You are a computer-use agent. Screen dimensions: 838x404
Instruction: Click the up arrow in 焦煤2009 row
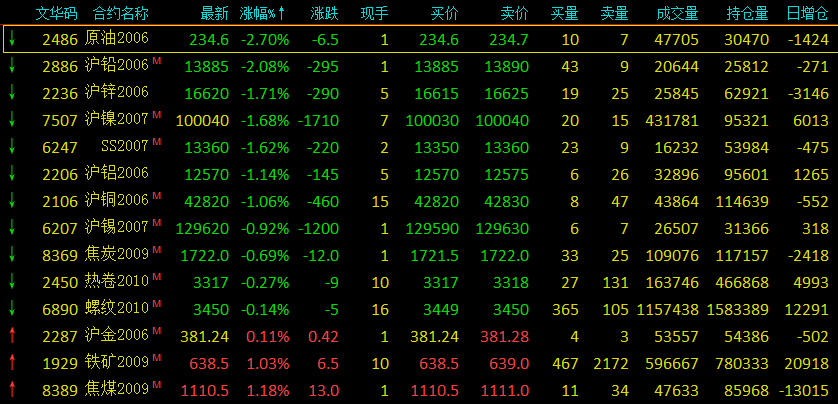[x=12, y=389]
